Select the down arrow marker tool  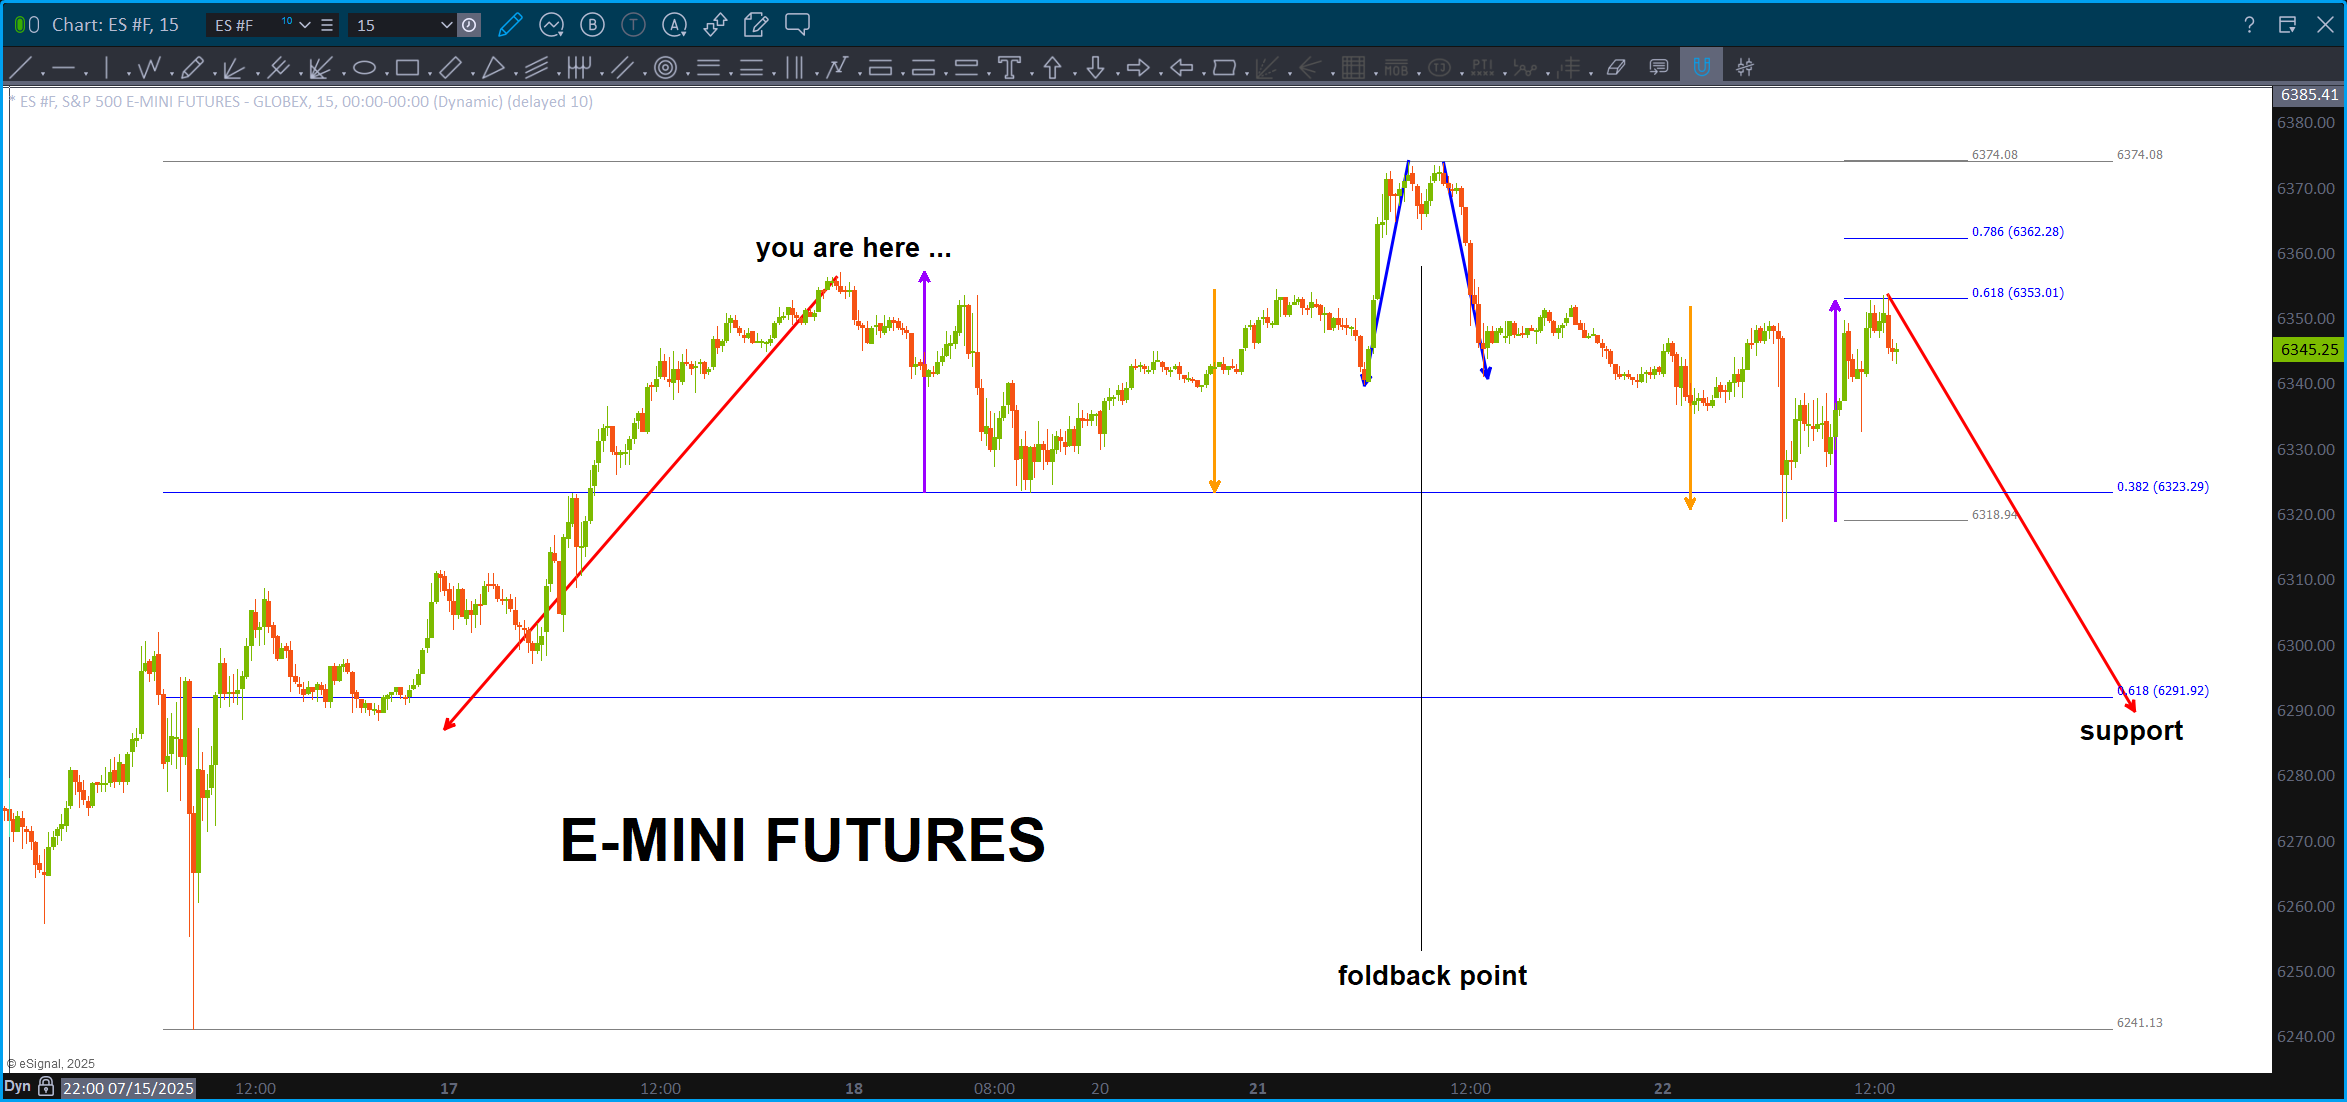(x=1095, y=68)
